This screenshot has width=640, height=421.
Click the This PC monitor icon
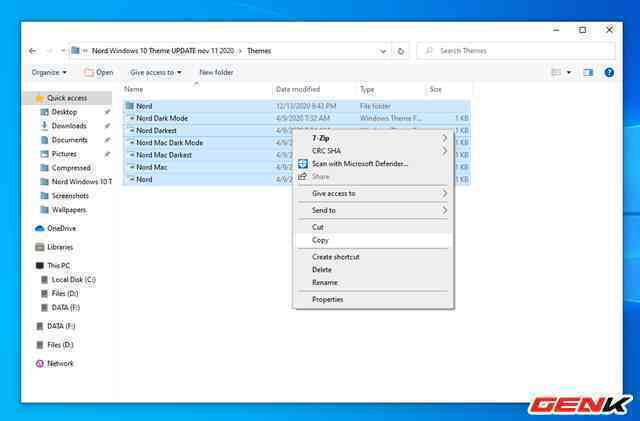[x=40, y=265]
